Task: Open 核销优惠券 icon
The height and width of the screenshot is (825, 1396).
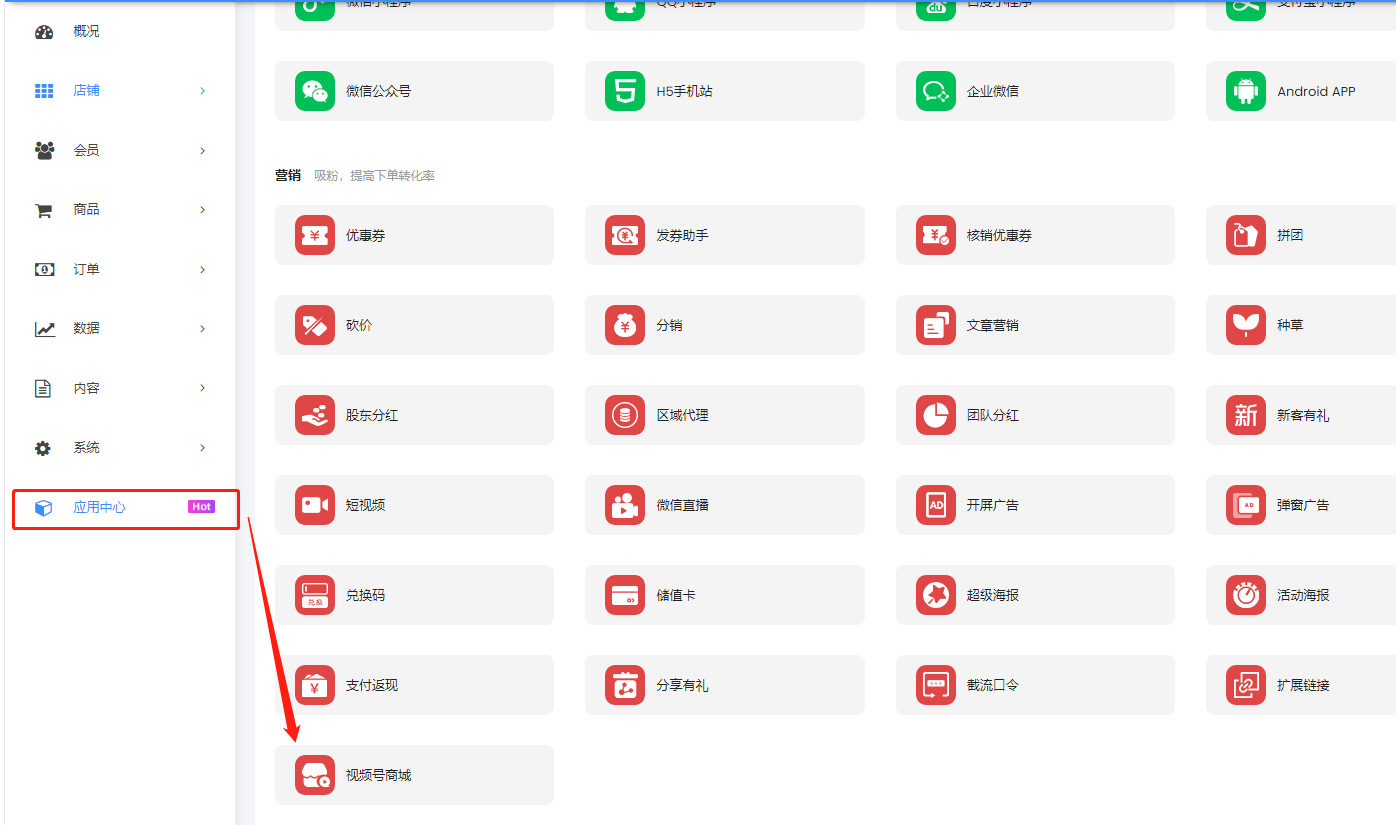Action: pos(936,235)
